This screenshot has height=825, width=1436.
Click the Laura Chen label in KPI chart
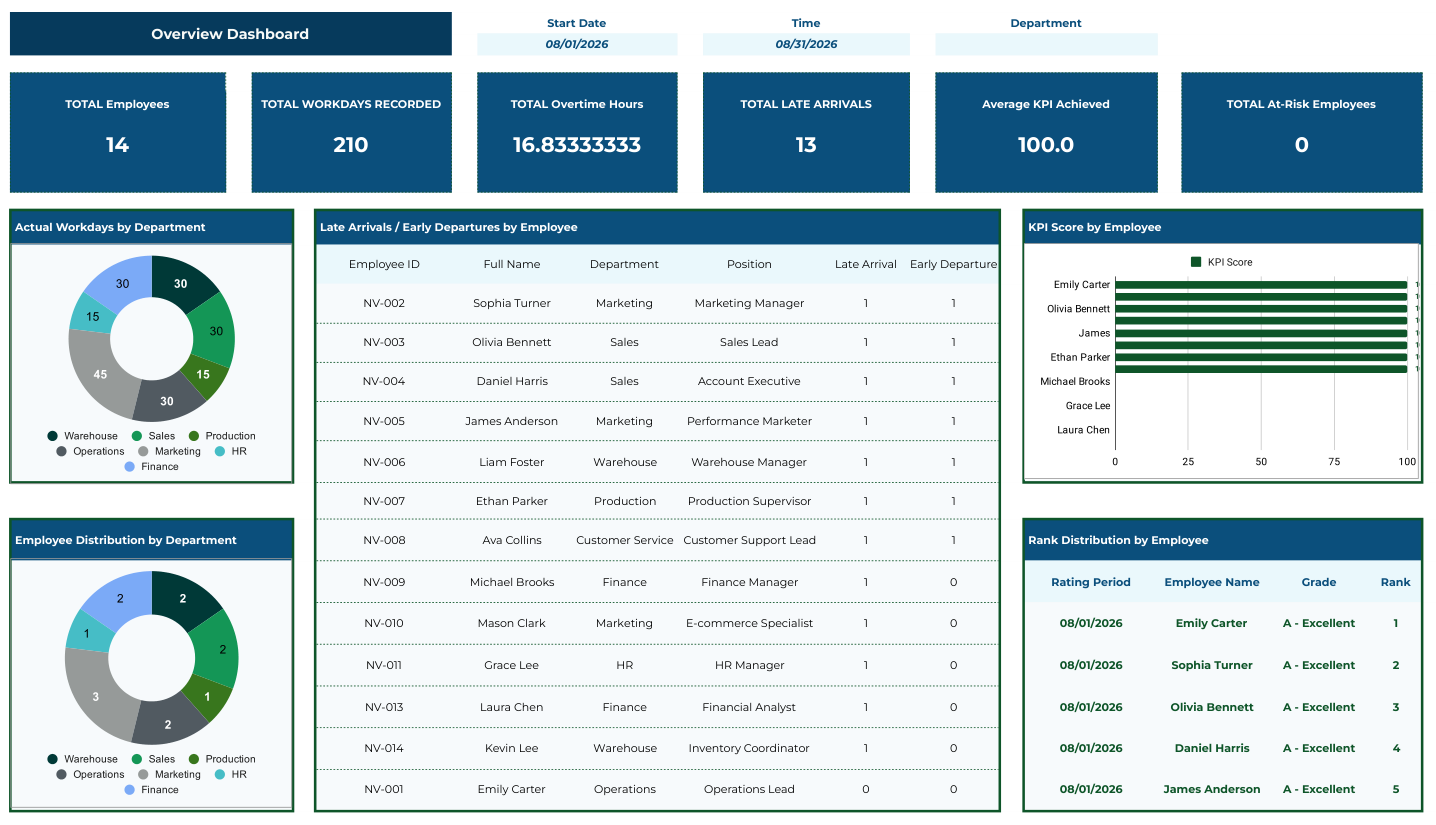pos(1084,430)
